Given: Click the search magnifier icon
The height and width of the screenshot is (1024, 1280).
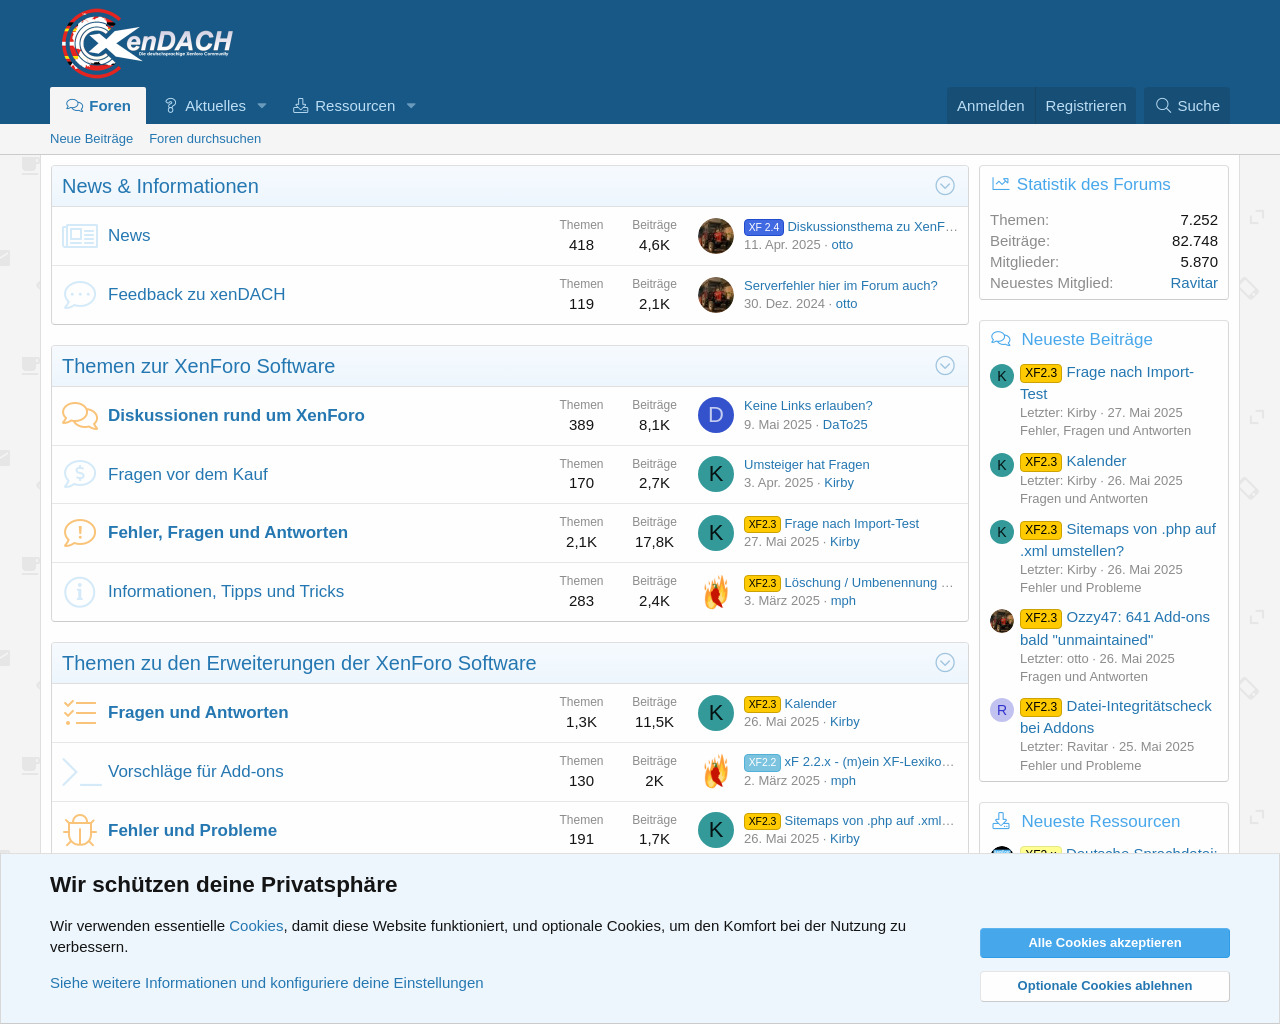Looking at the screenshot, I should [1163, 106].
